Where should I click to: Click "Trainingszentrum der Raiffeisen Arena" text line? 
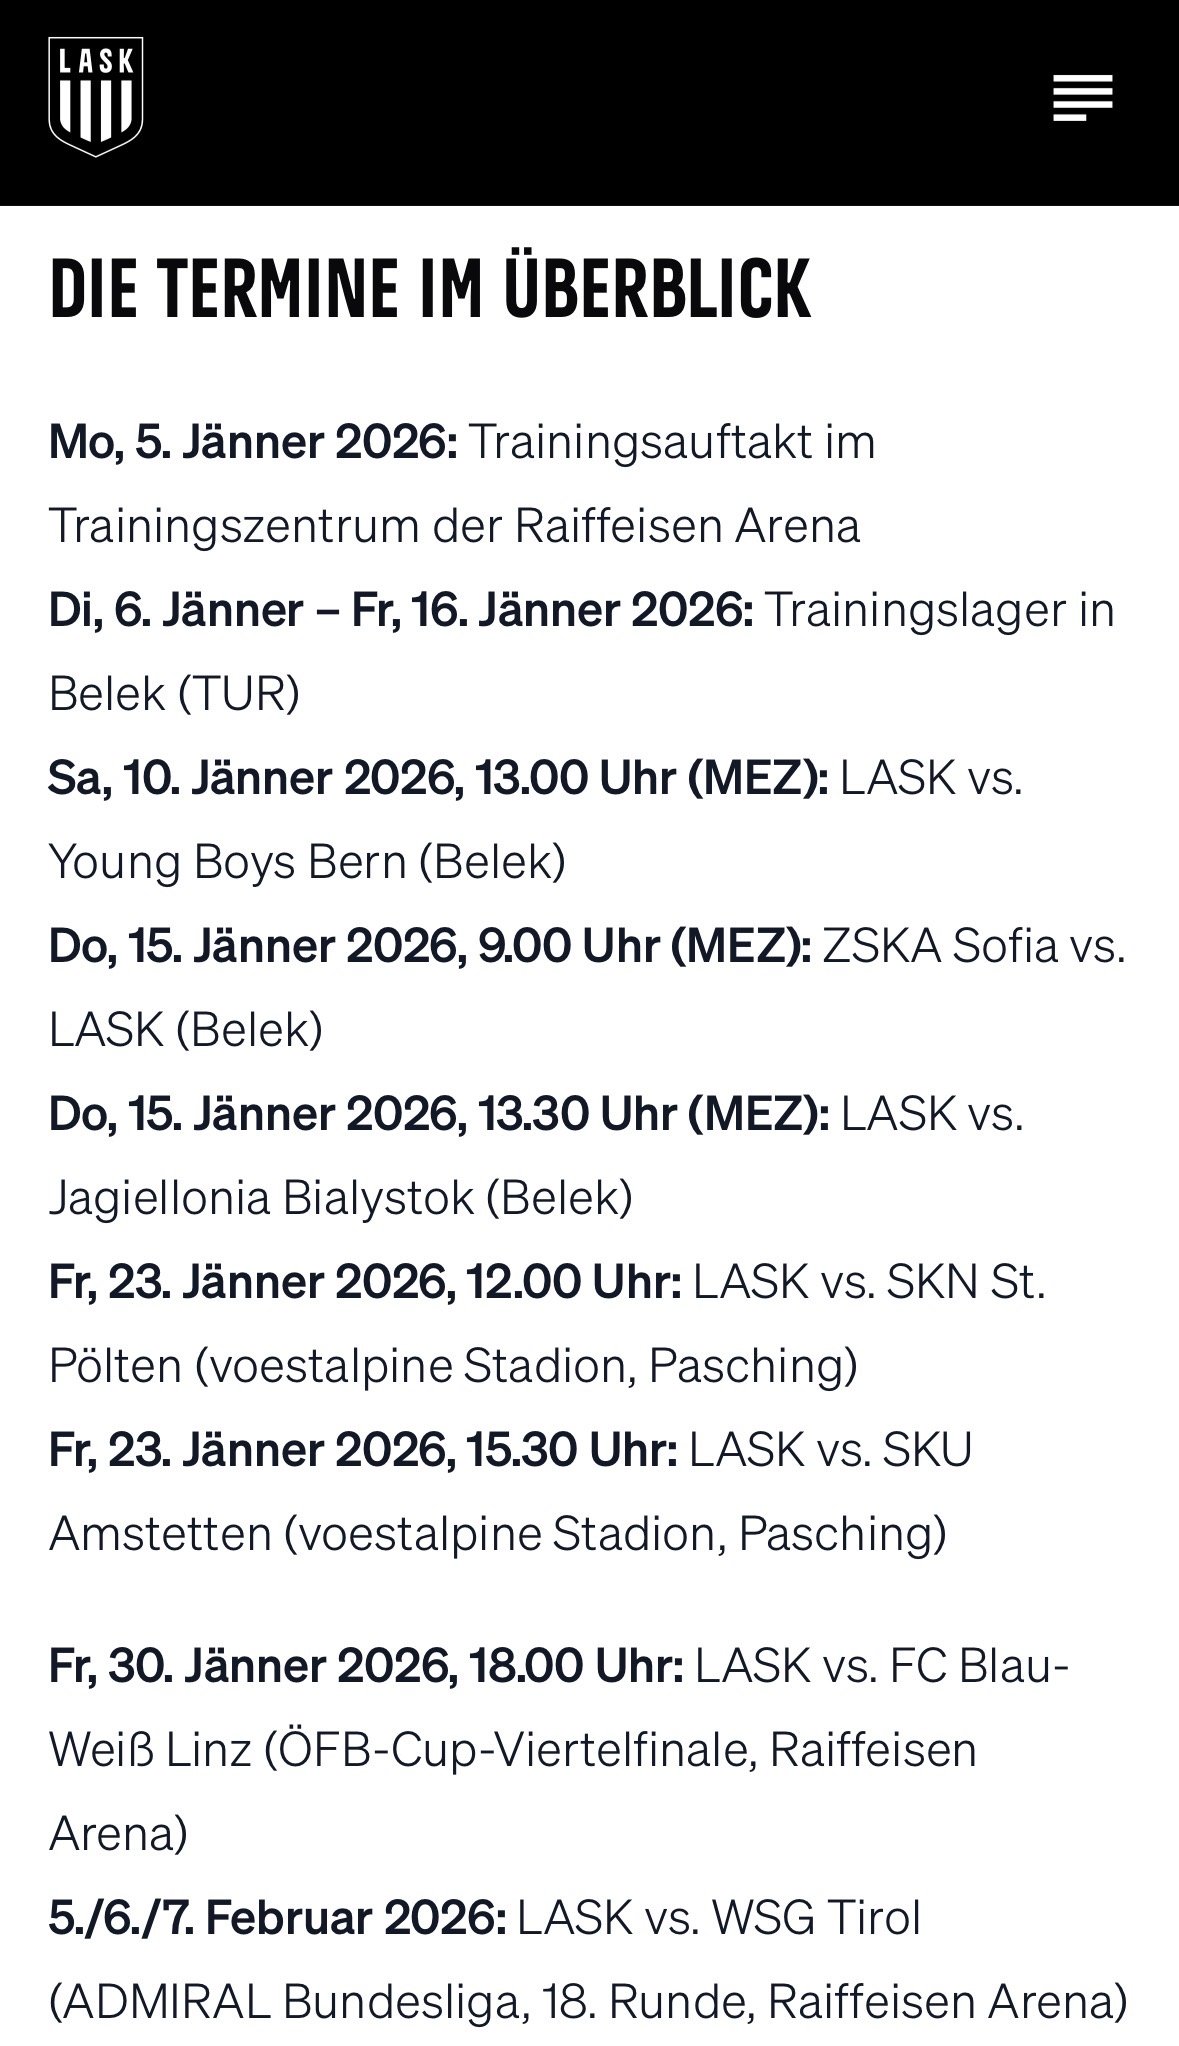click(x=454, y=526)
